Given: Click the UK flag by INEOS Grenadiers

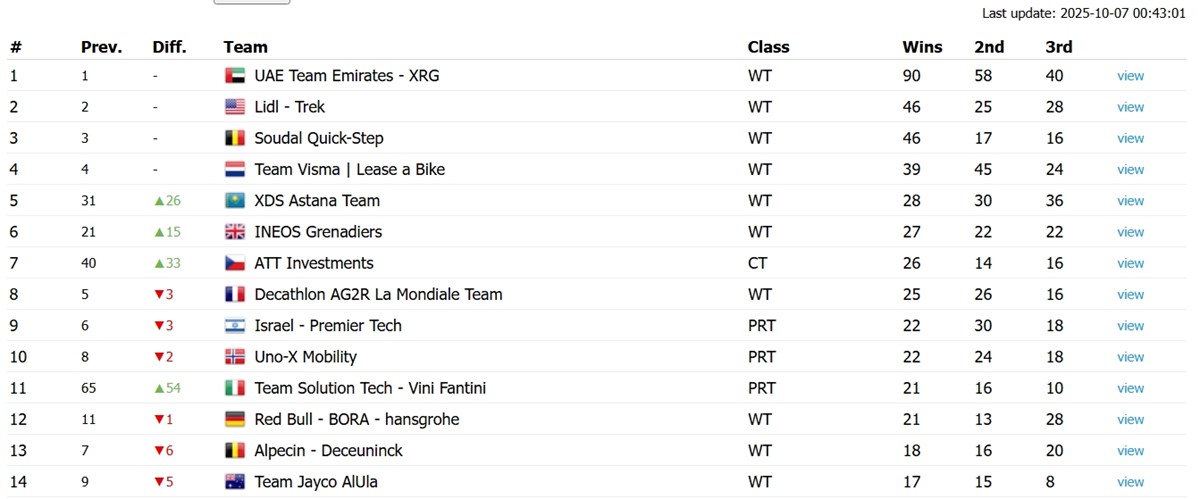Looking at the screenshot, I should pos(235,232).
